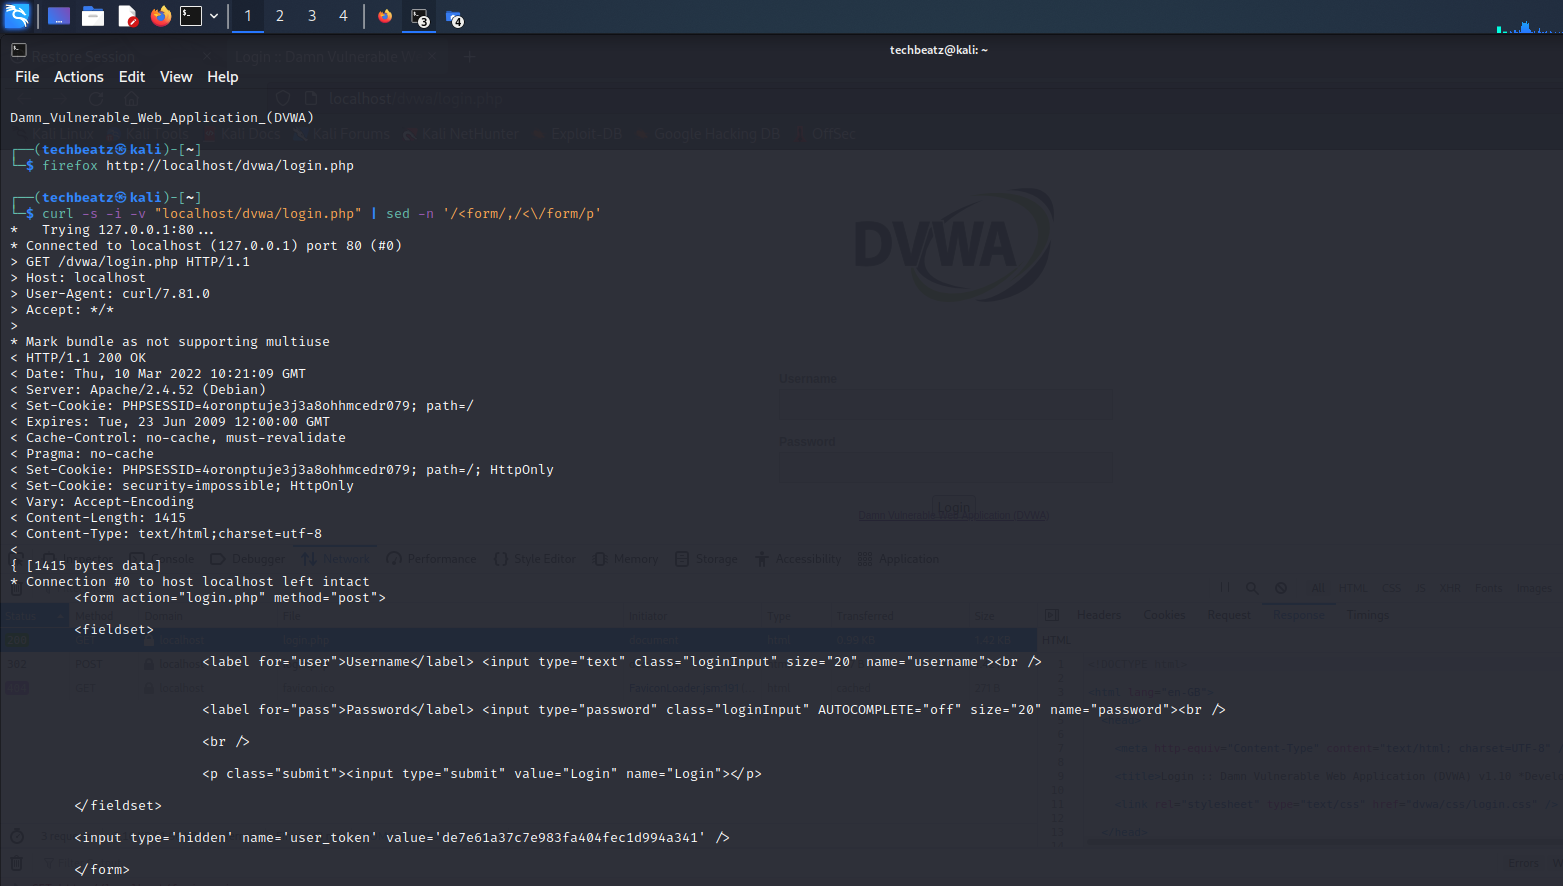Click the firefox http://localhost/dvwa/login.php command
This screenshot has width=1563, height=886.
click(198, 166)
